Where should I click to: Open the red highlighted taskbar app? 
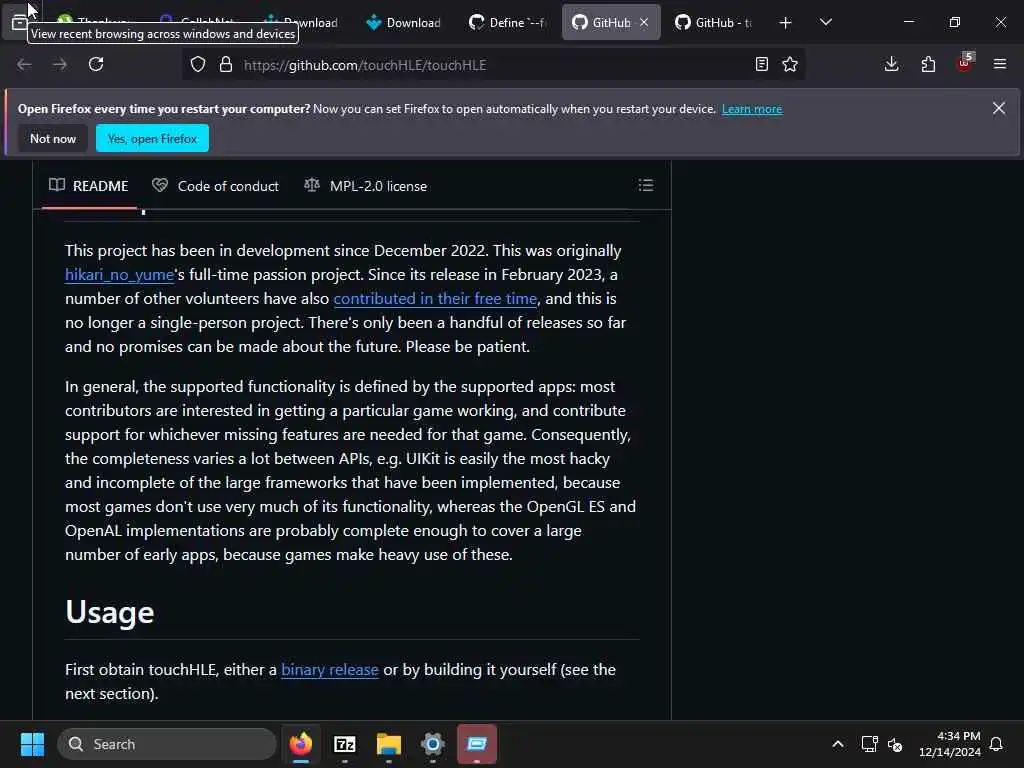[x=477, y=744]
